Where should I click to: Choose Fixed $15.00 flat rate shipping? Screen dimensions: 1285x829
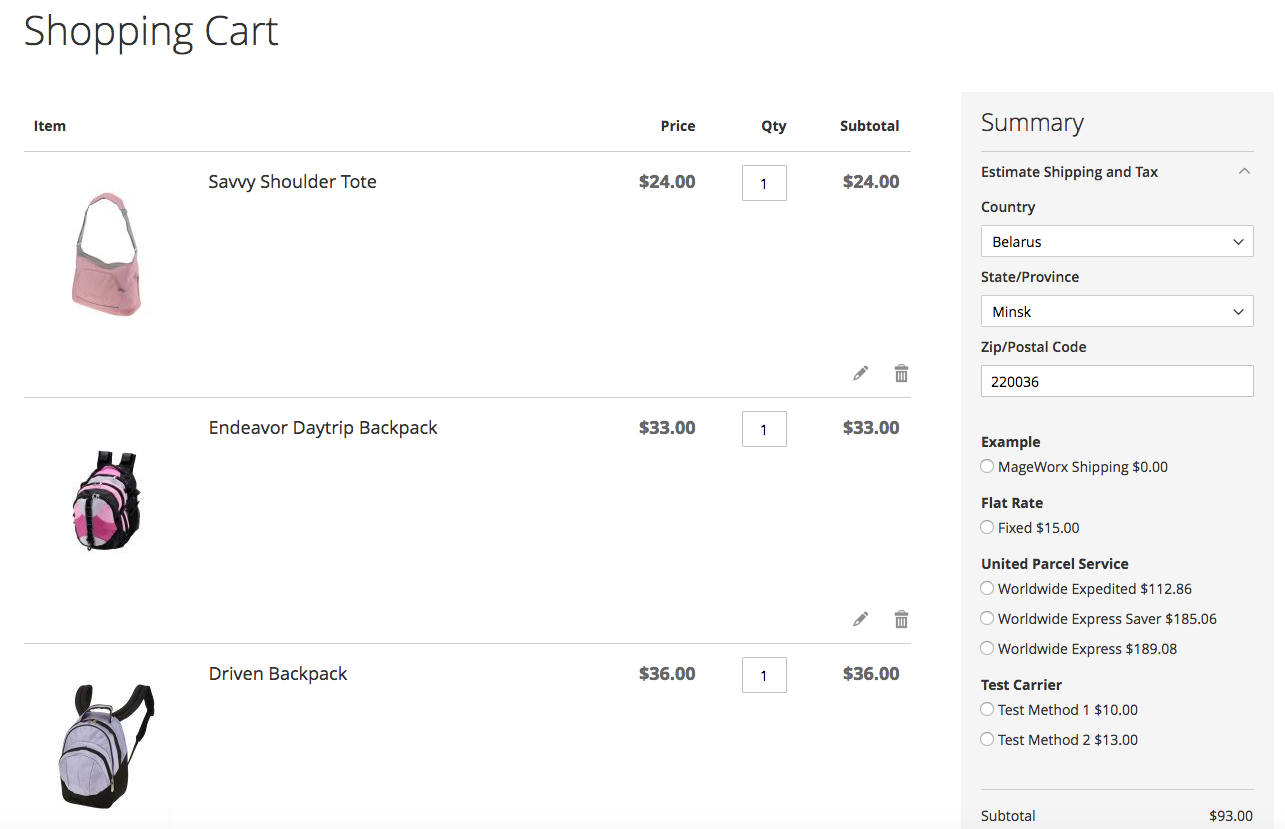pyautogui.click(x=987, y=527)
